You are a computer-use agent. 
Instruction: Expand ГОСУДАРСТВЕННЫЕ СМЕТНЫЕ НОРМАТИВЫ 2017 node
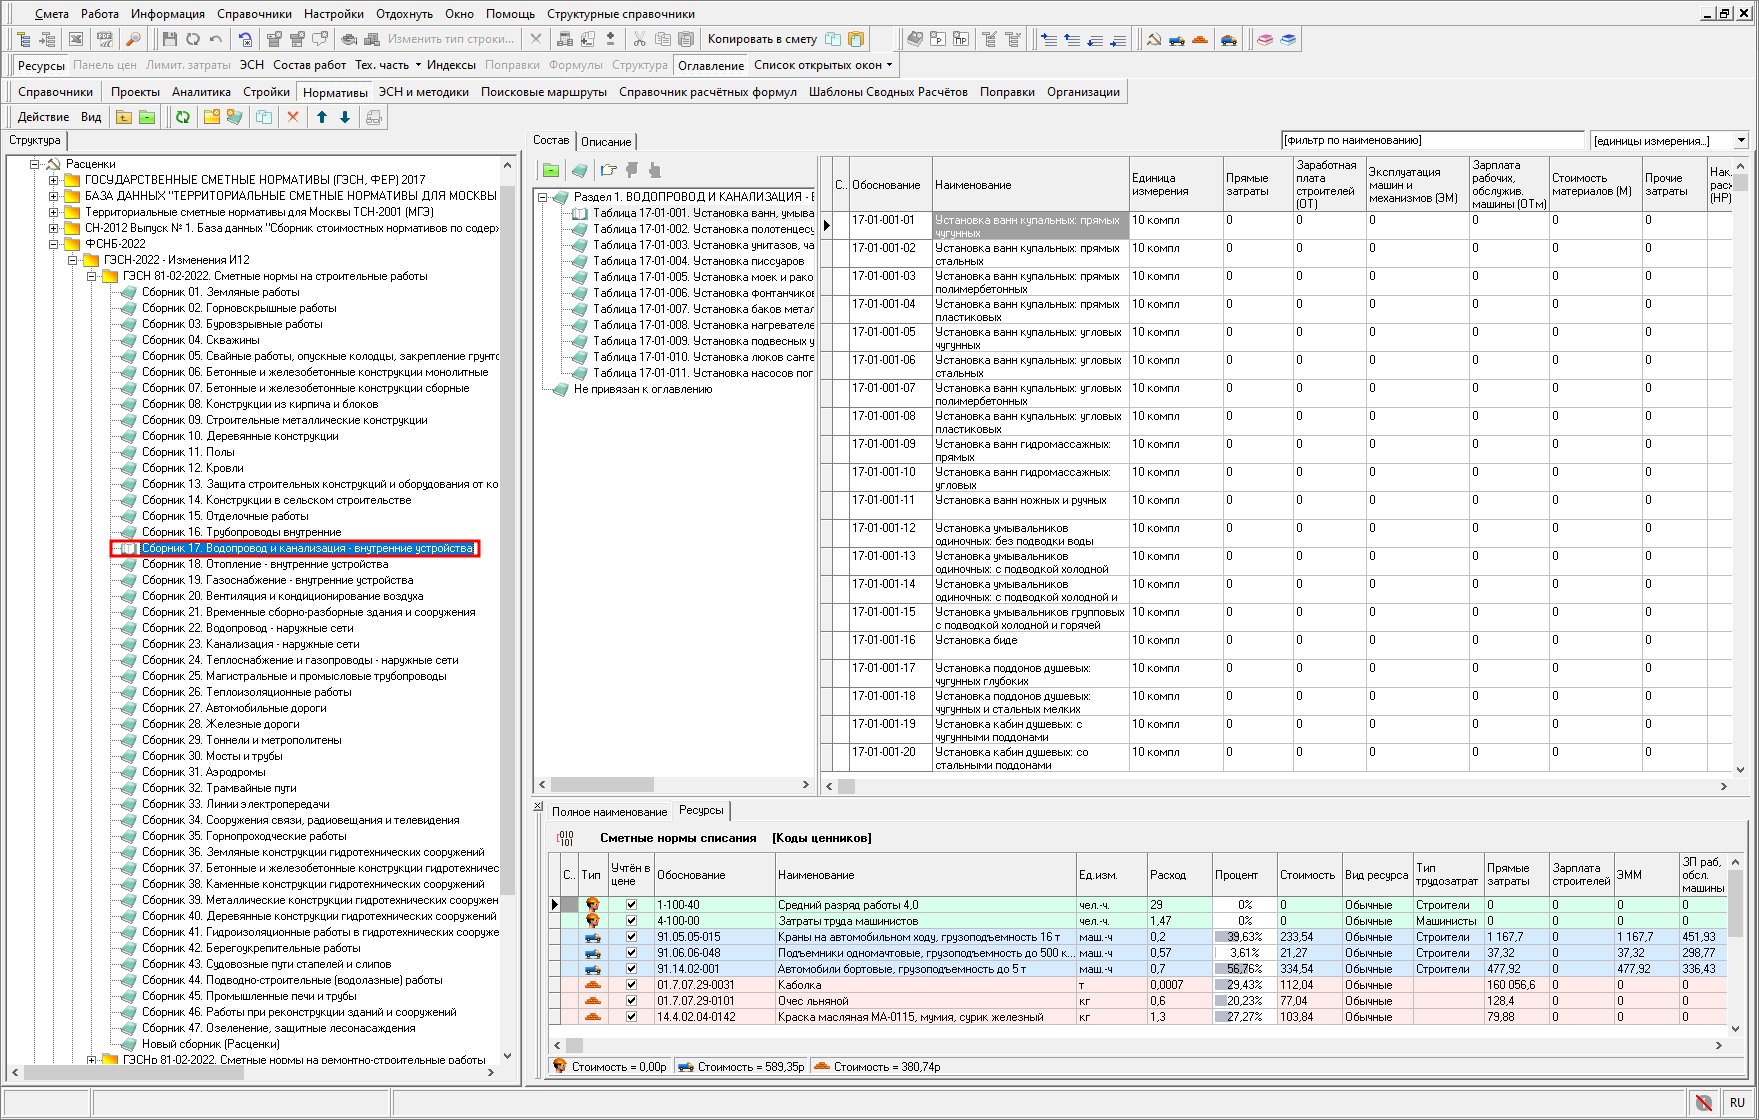click(54, 180)
